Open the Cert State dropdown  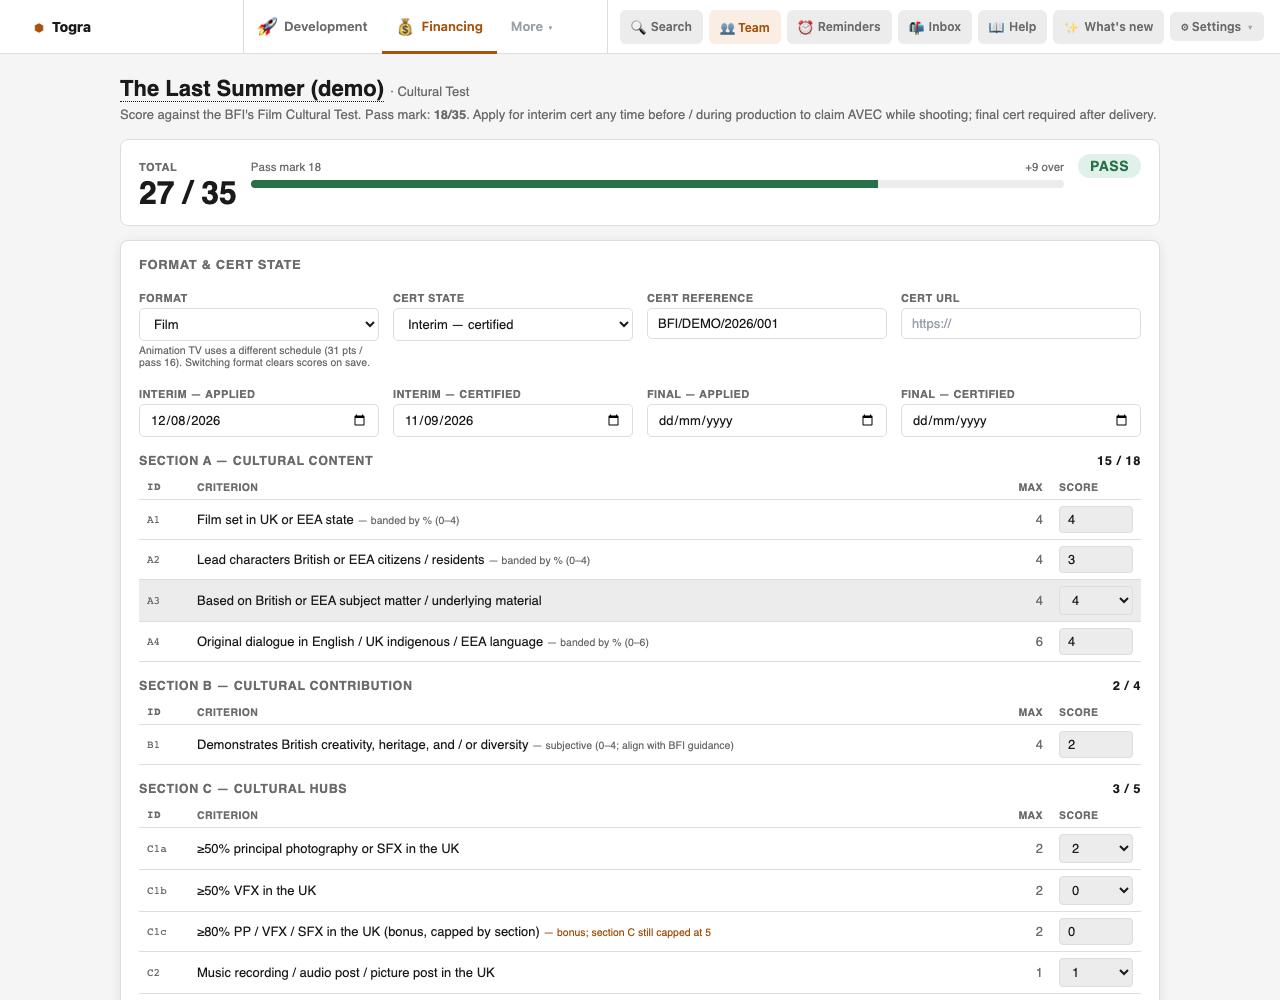pyautogui.click(x=513, y=324)
